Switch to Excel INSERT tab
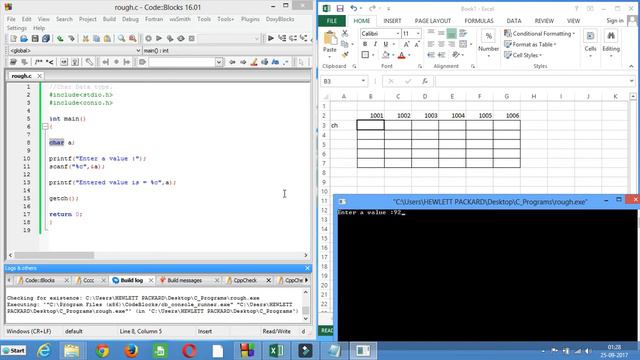The image size is (640, 360). click(x=392, y=21)
